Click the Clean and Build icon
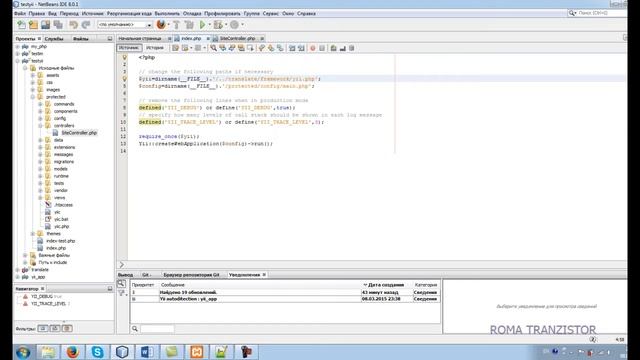 coord(189,25)
